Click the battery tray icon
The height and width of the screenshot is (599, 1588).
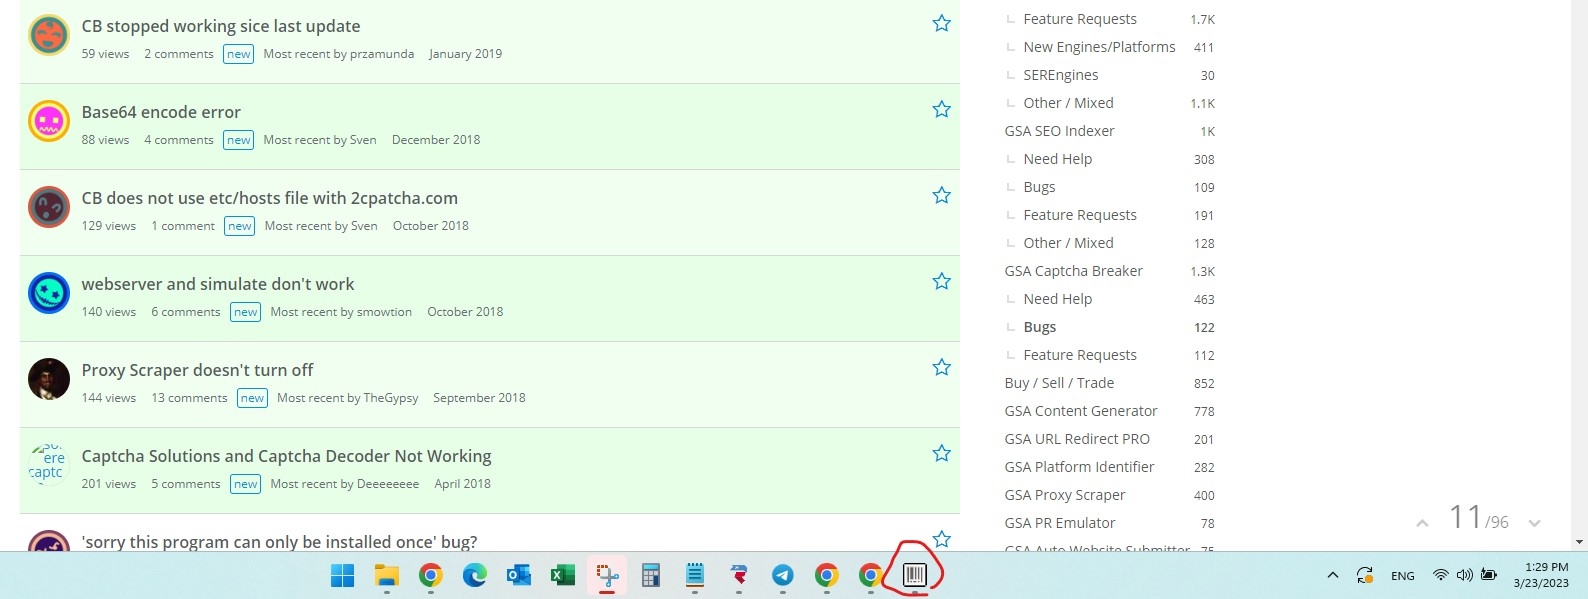click(1489, 575)
